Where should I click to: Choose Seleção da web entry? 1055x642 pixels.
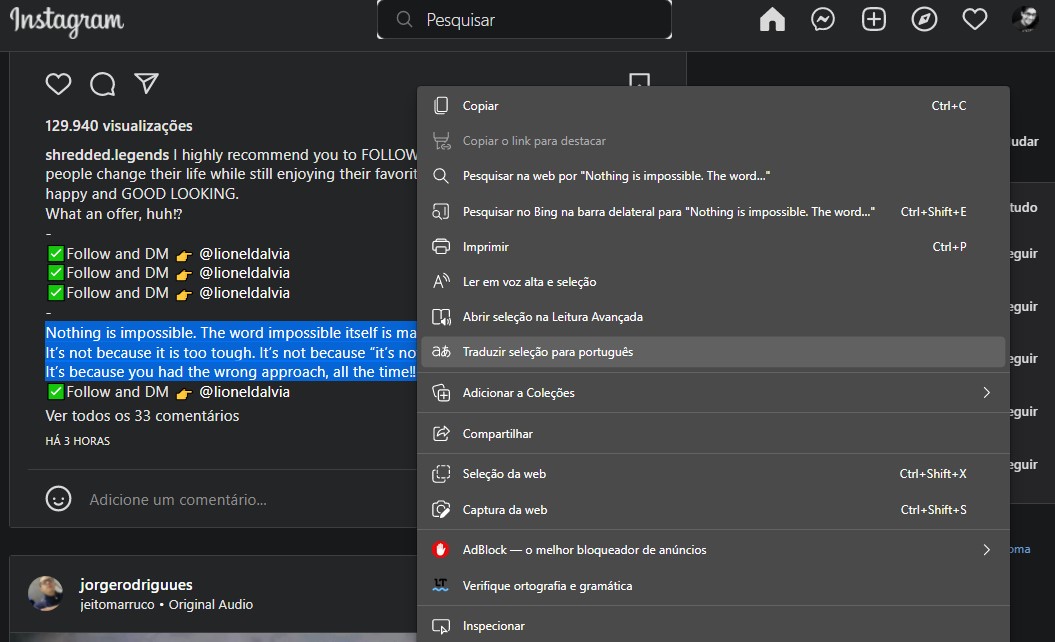pyautogui.click(x=713, y=474)
